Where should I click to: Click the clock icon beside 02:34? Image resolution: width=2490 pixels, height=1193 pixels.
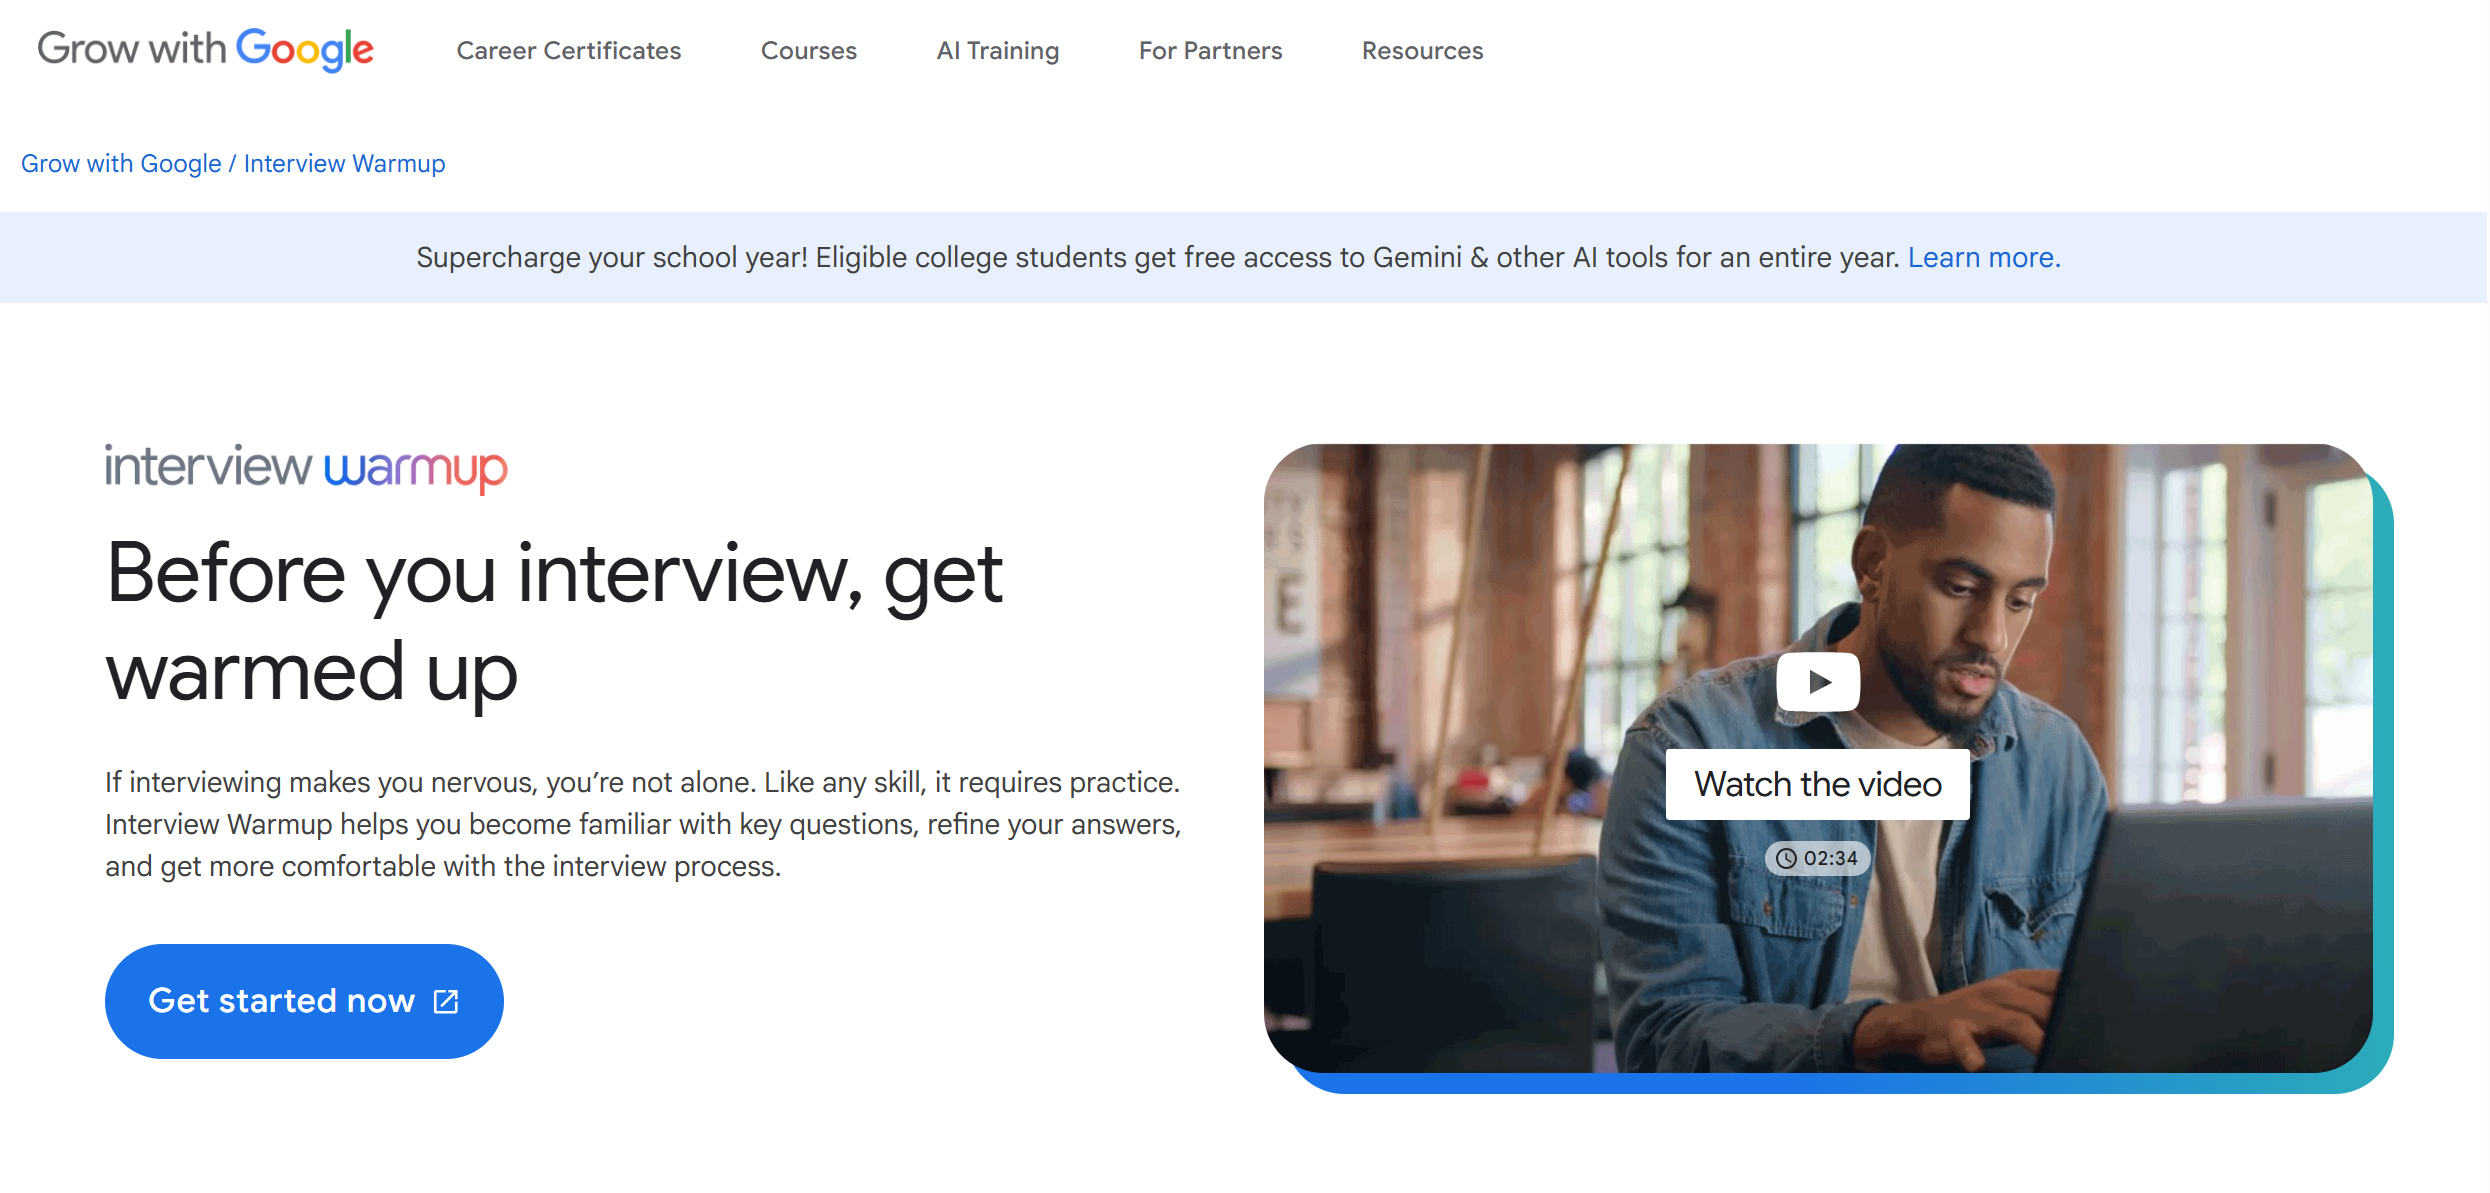(x=1786, y=858)
